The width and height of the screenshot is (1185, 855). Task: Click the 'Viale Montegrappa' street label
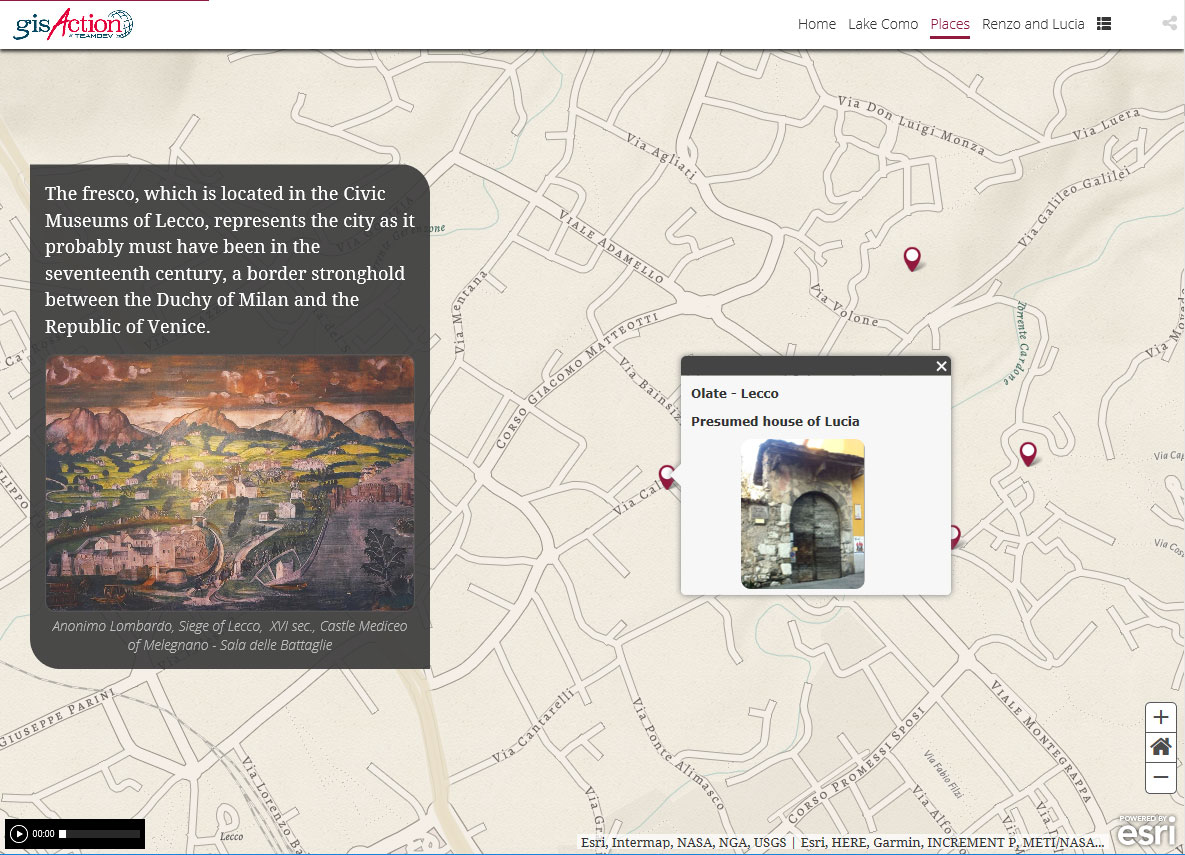point(1041,740)
